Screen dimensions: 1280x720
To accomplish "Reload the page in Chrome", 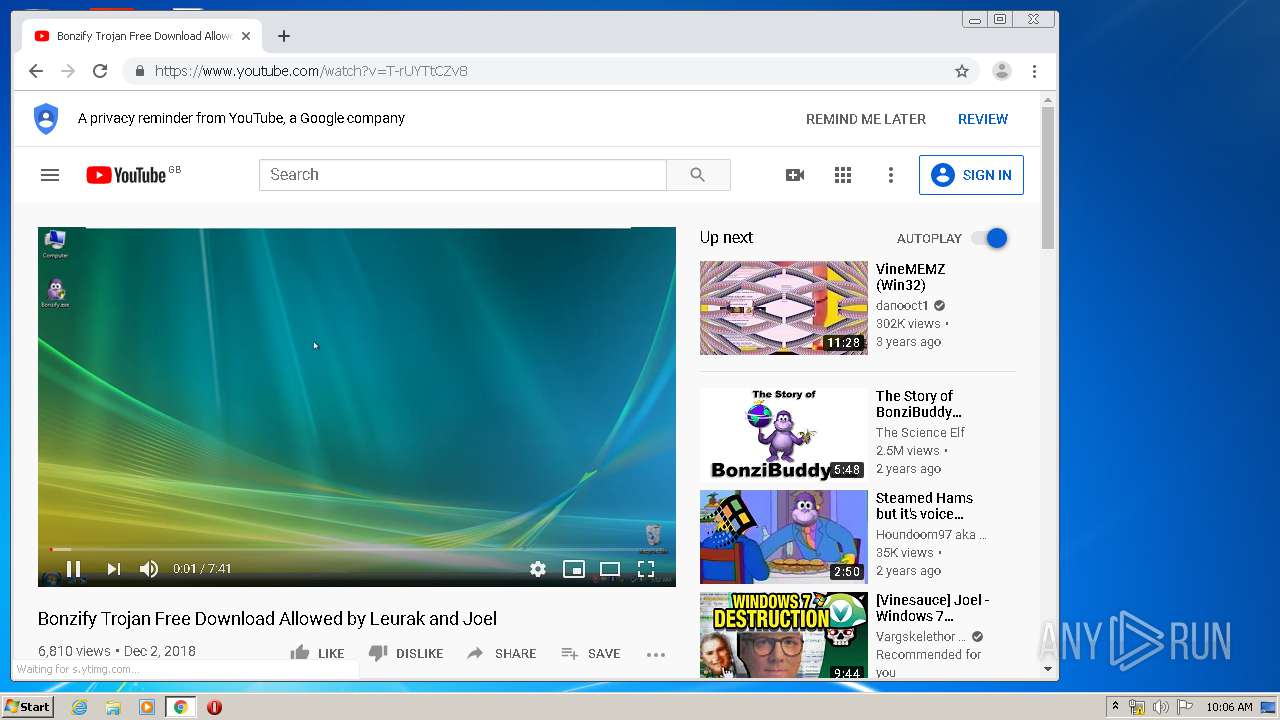I will click(100, 71).
